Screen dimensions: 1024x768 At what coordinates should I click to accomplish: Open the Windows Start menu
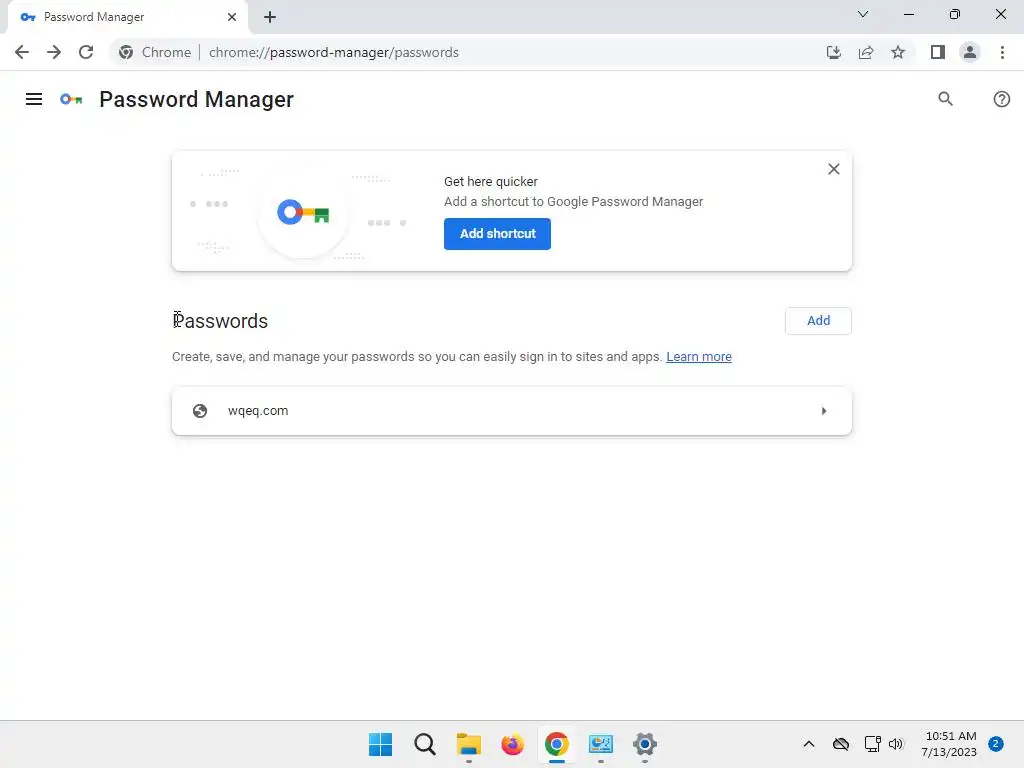point(381,744)
